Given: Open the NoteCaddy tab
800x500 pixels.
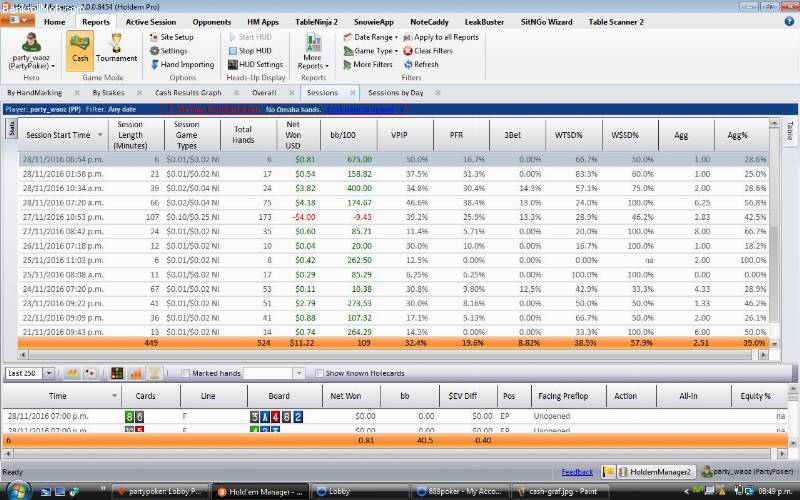Looking at the screenshot, I should point(429,22).
